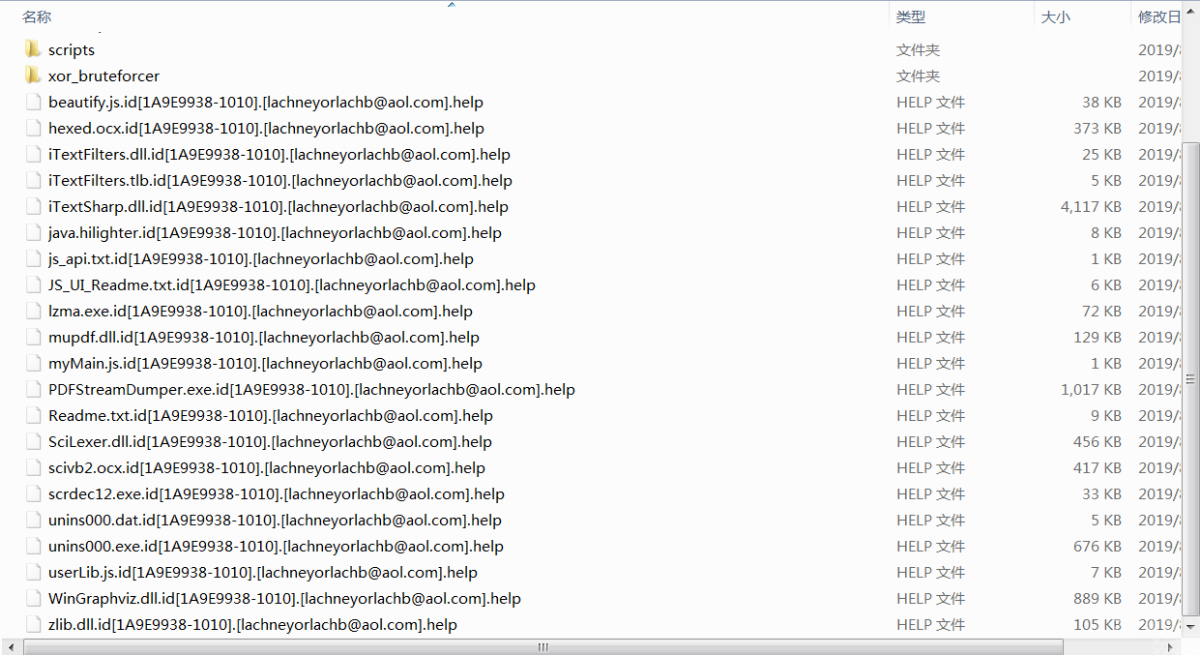Click the vertical scrollbar thumb

(x=1190, y=380)
